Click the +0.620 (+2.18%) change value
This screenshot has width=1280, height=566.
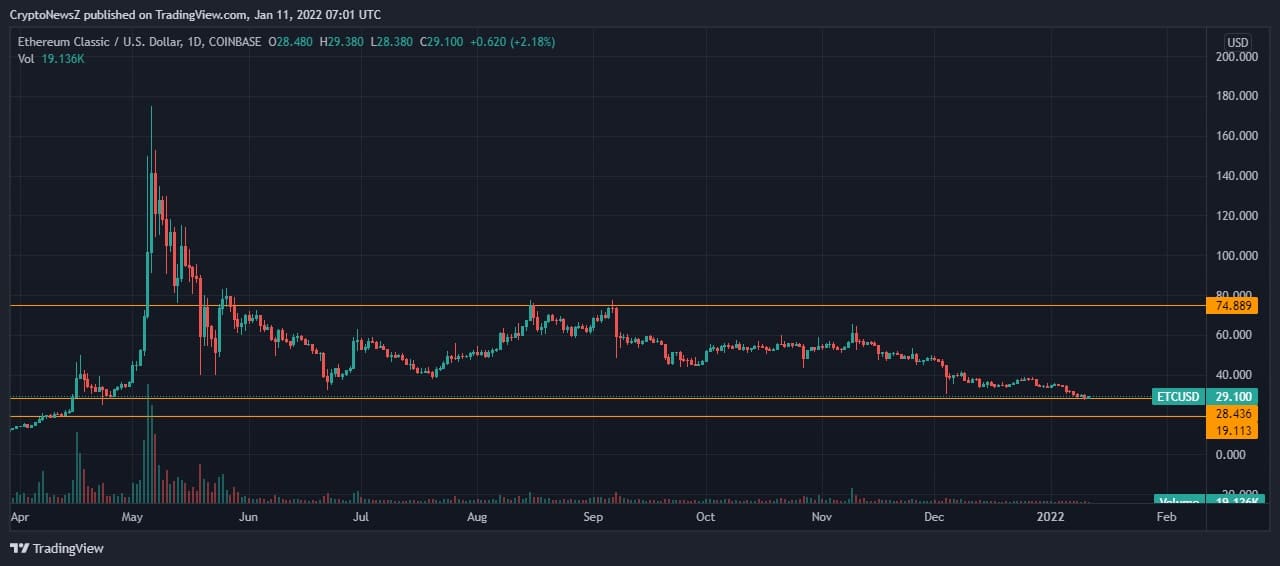coord(511,42)
